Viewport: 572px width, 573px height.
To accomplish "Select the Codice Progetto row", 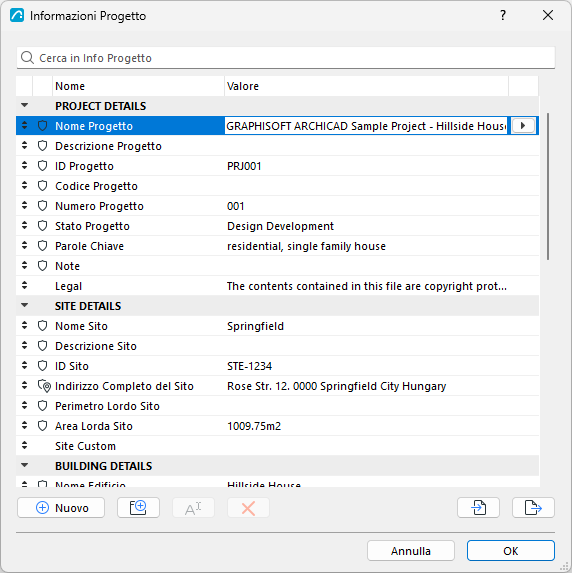I will [277, 186].
